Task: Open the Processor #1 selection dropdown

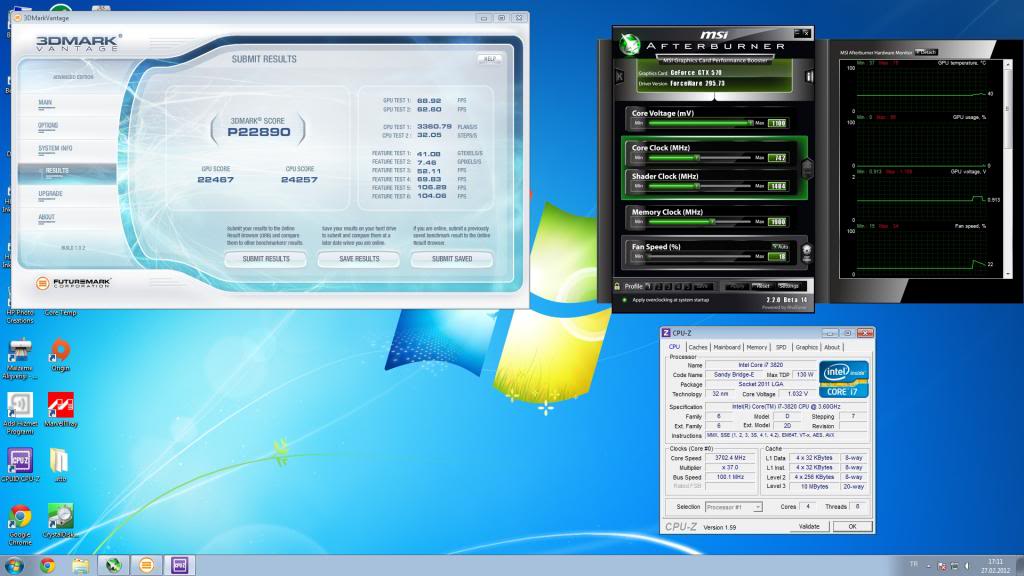Action: [733, 507]
